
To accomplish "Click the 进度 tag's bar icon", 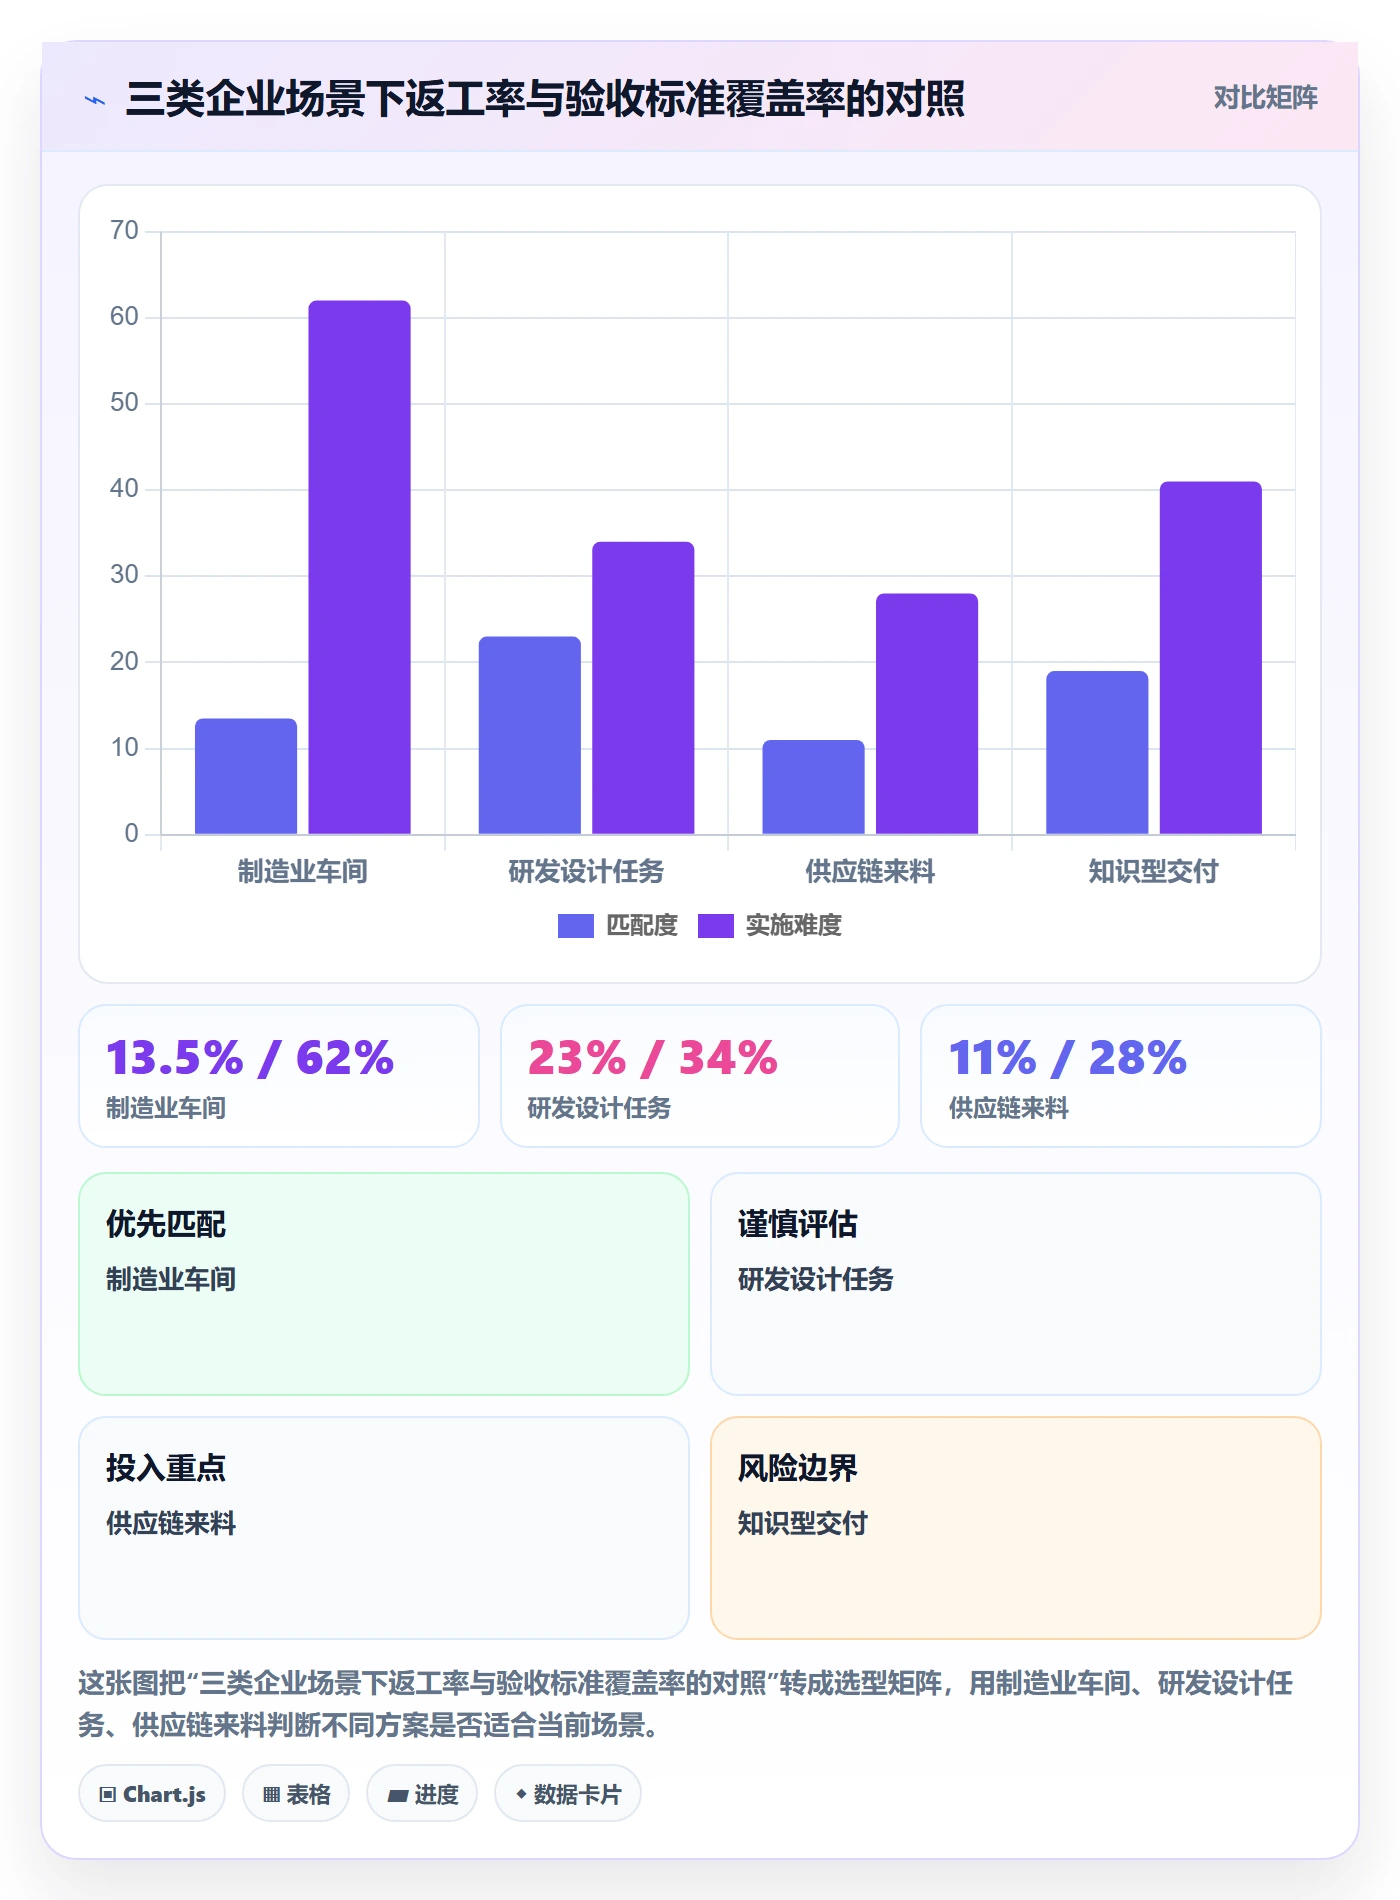I will click(398, 1796).
